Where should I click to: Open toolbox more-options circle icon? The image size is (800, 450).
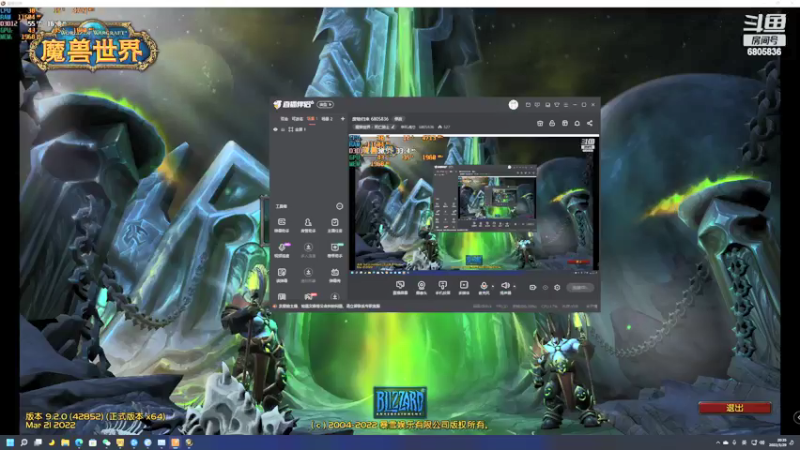coord(339,206)
